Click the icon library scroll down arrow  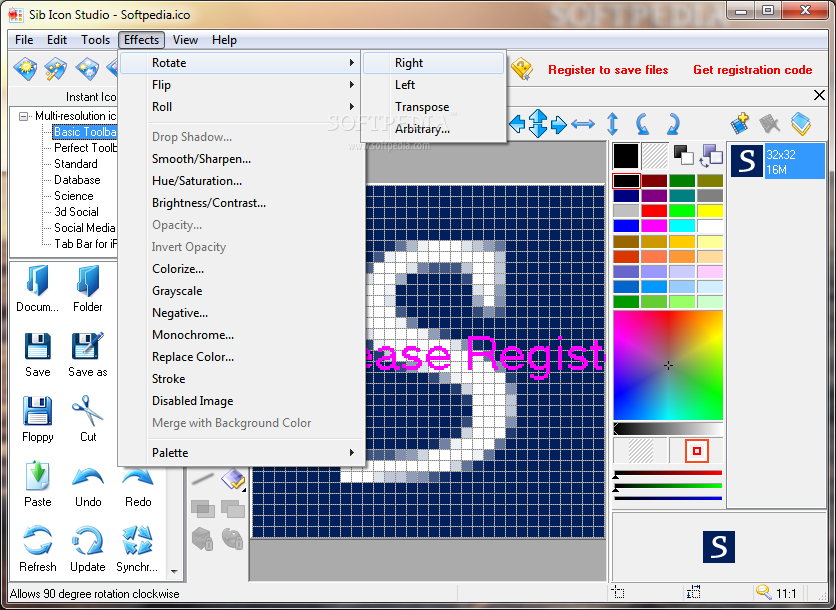coord(174,571)
